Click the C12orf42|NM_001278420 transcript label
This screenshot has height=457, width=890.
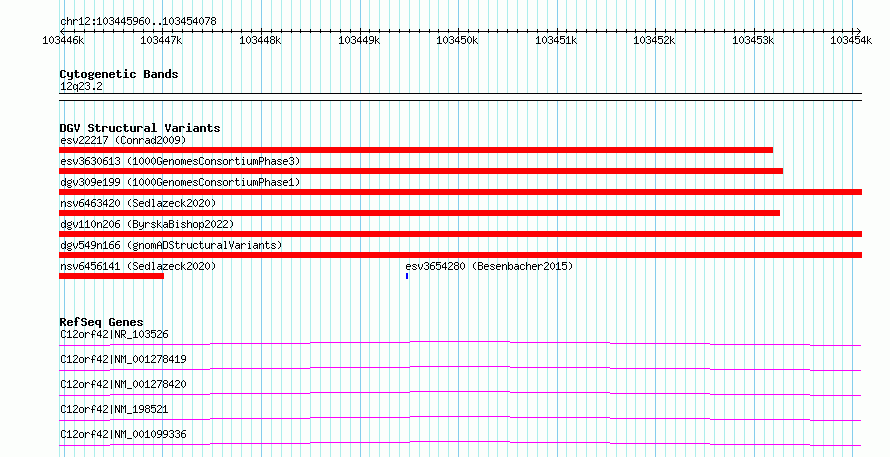pyautogui.click(x=123, y=384)
